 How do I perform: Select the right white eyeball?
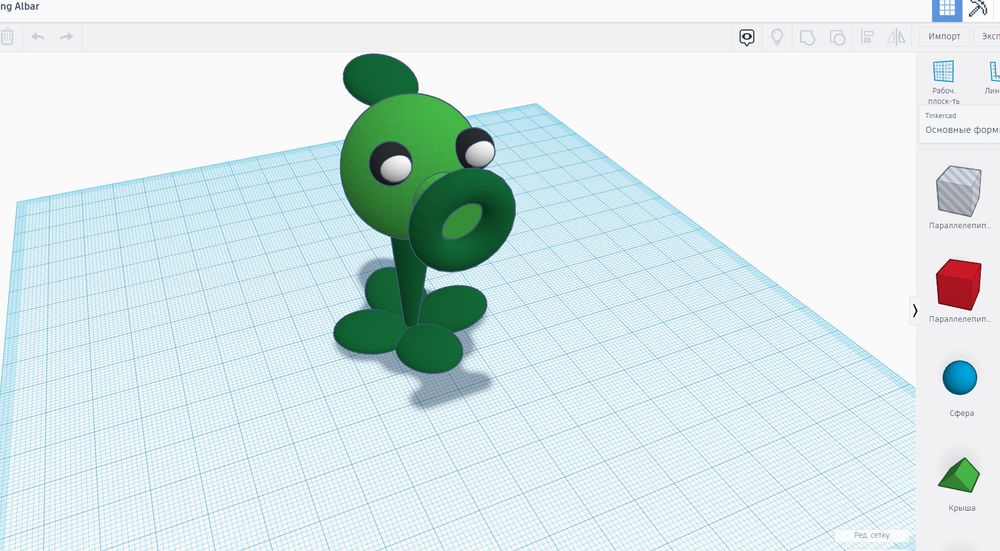point(479,152)
